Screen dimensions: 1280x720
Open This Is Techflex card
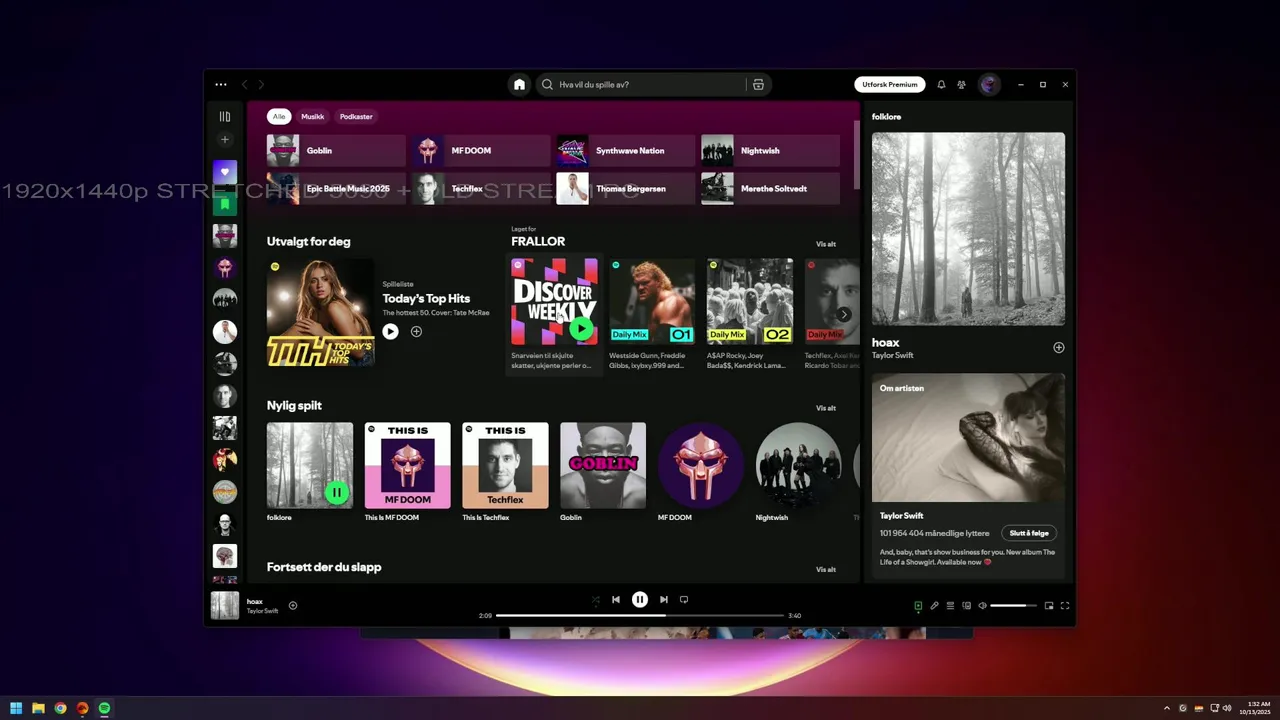click(x=505, y=472)
